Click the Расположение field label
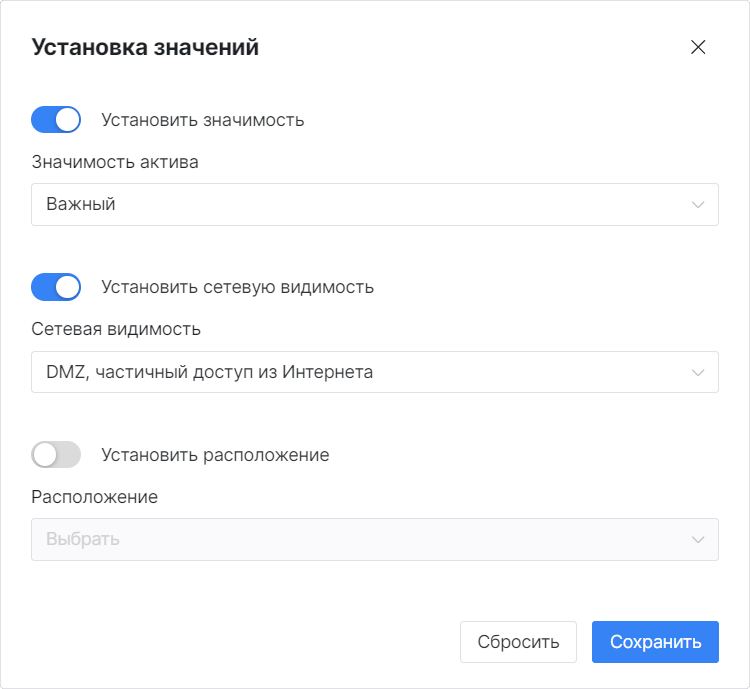The height and width of the screenshot is (689, 750). [95, 497]
